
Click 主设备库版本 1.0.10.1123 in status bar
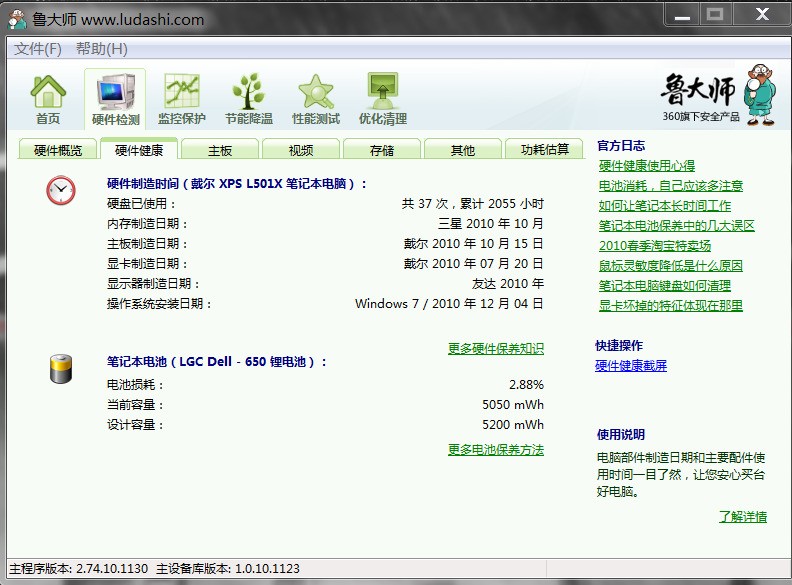pyautogui.click(x=228, y=569)
